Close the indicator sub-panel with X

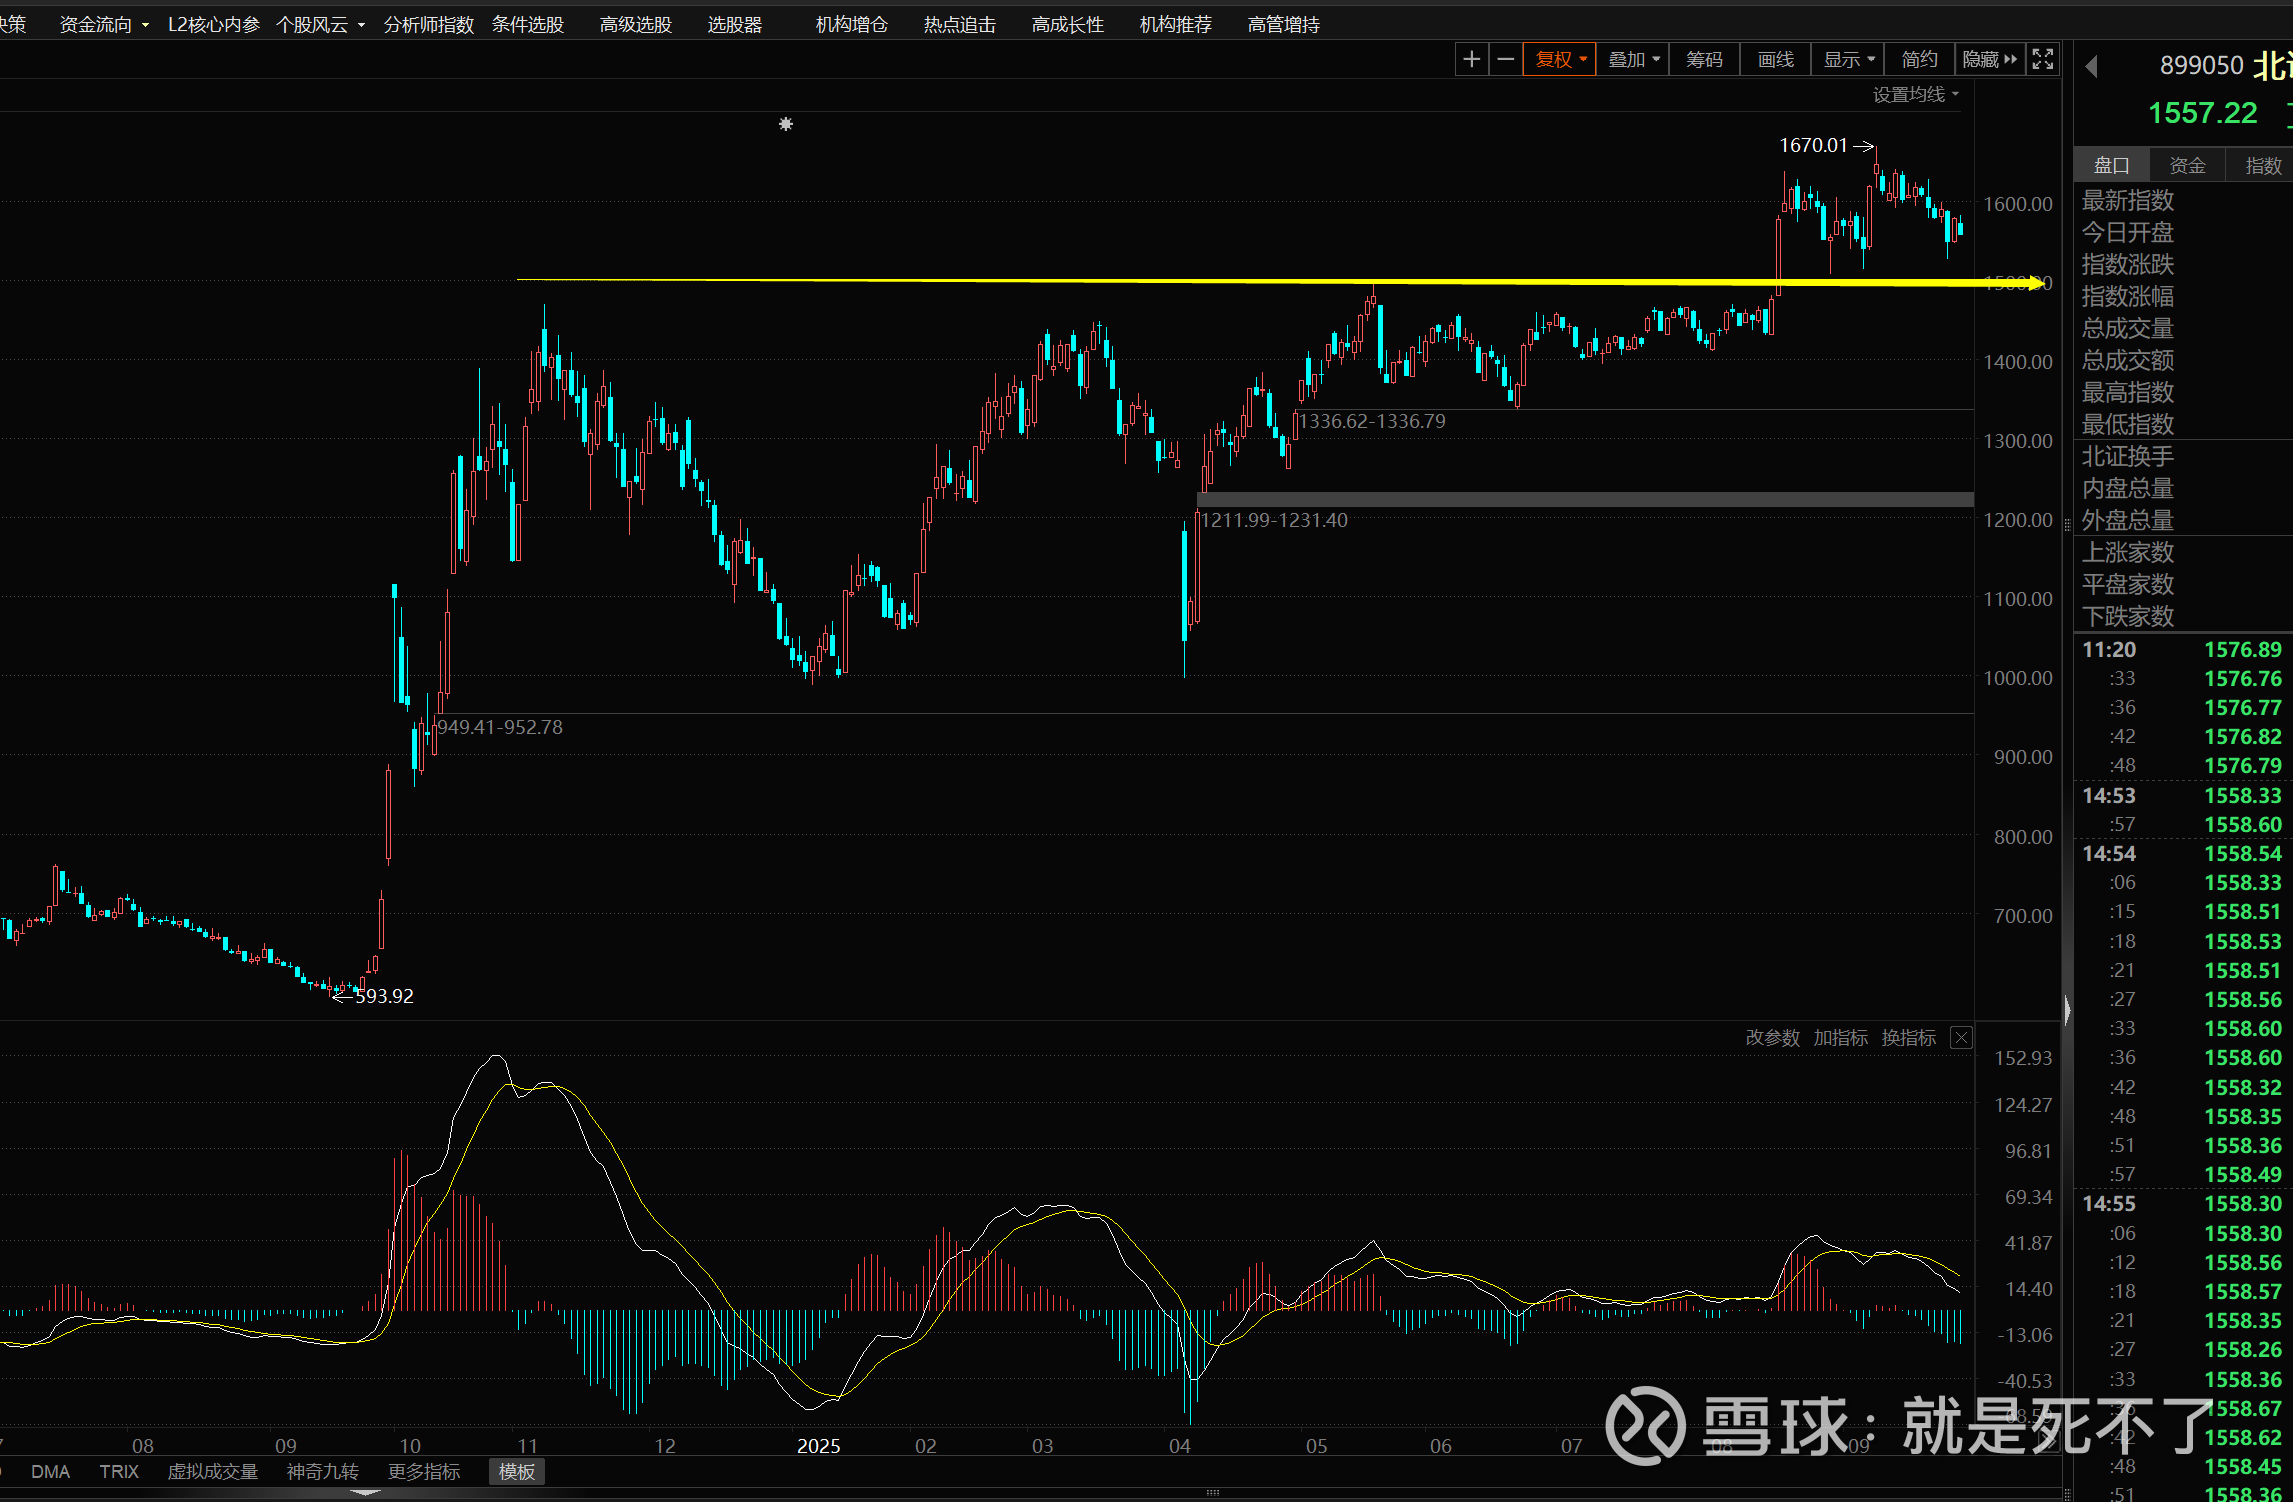click(x=1962, y=1038)
